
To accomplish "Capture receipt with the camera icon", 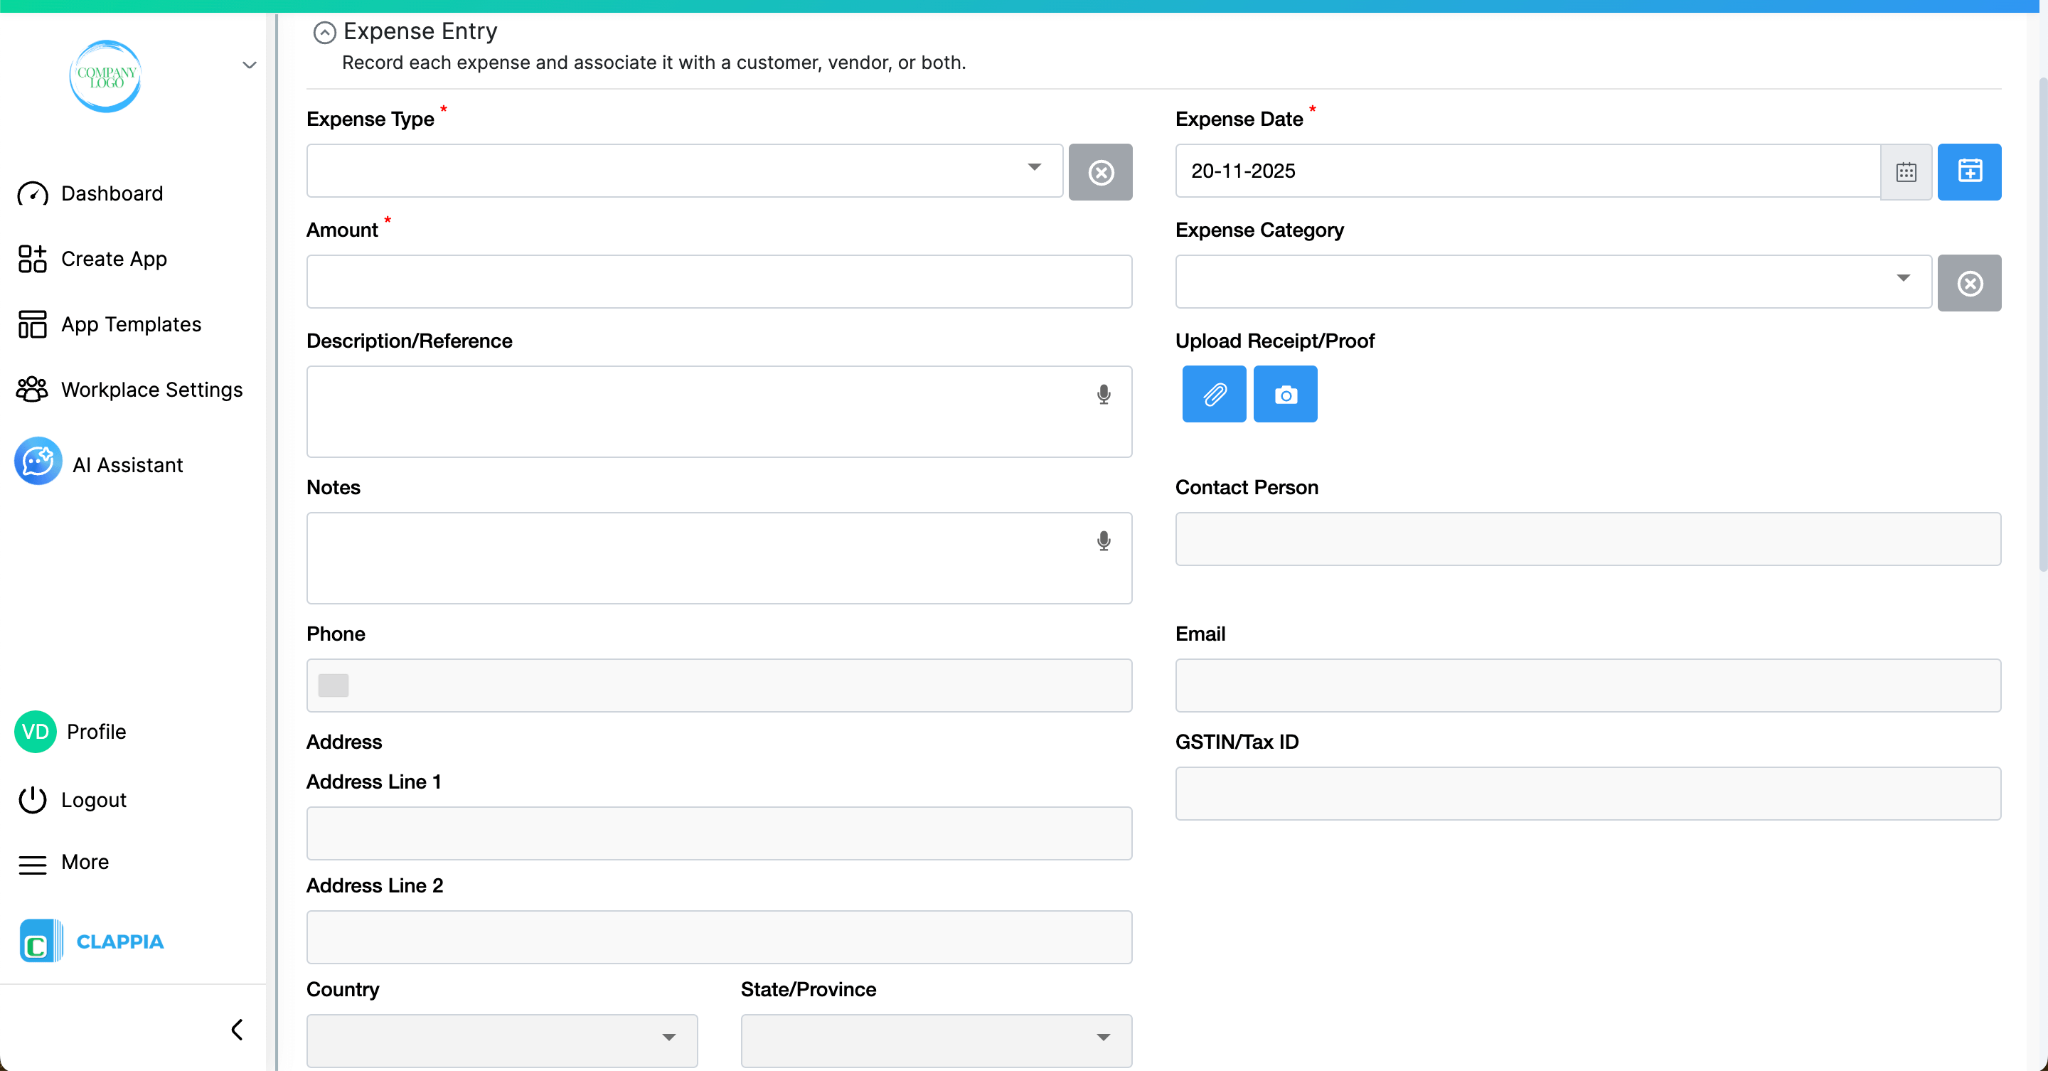I will (1285, 394).
